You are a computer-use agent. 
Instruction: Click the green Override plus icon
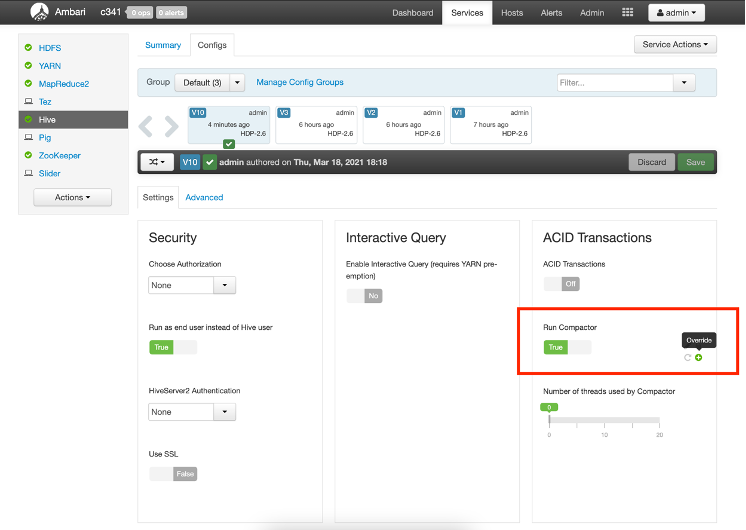698,357
